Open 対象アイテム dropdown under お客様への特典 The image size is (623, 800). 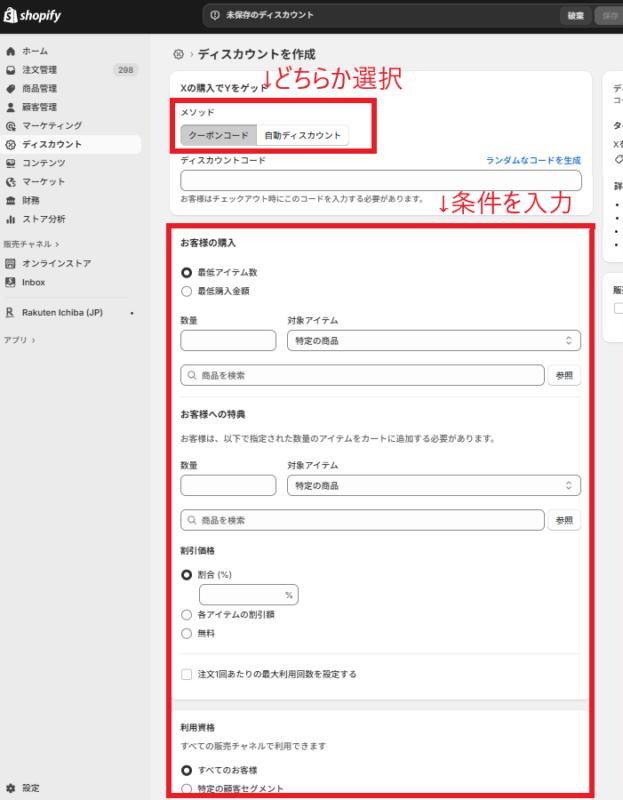433,486
